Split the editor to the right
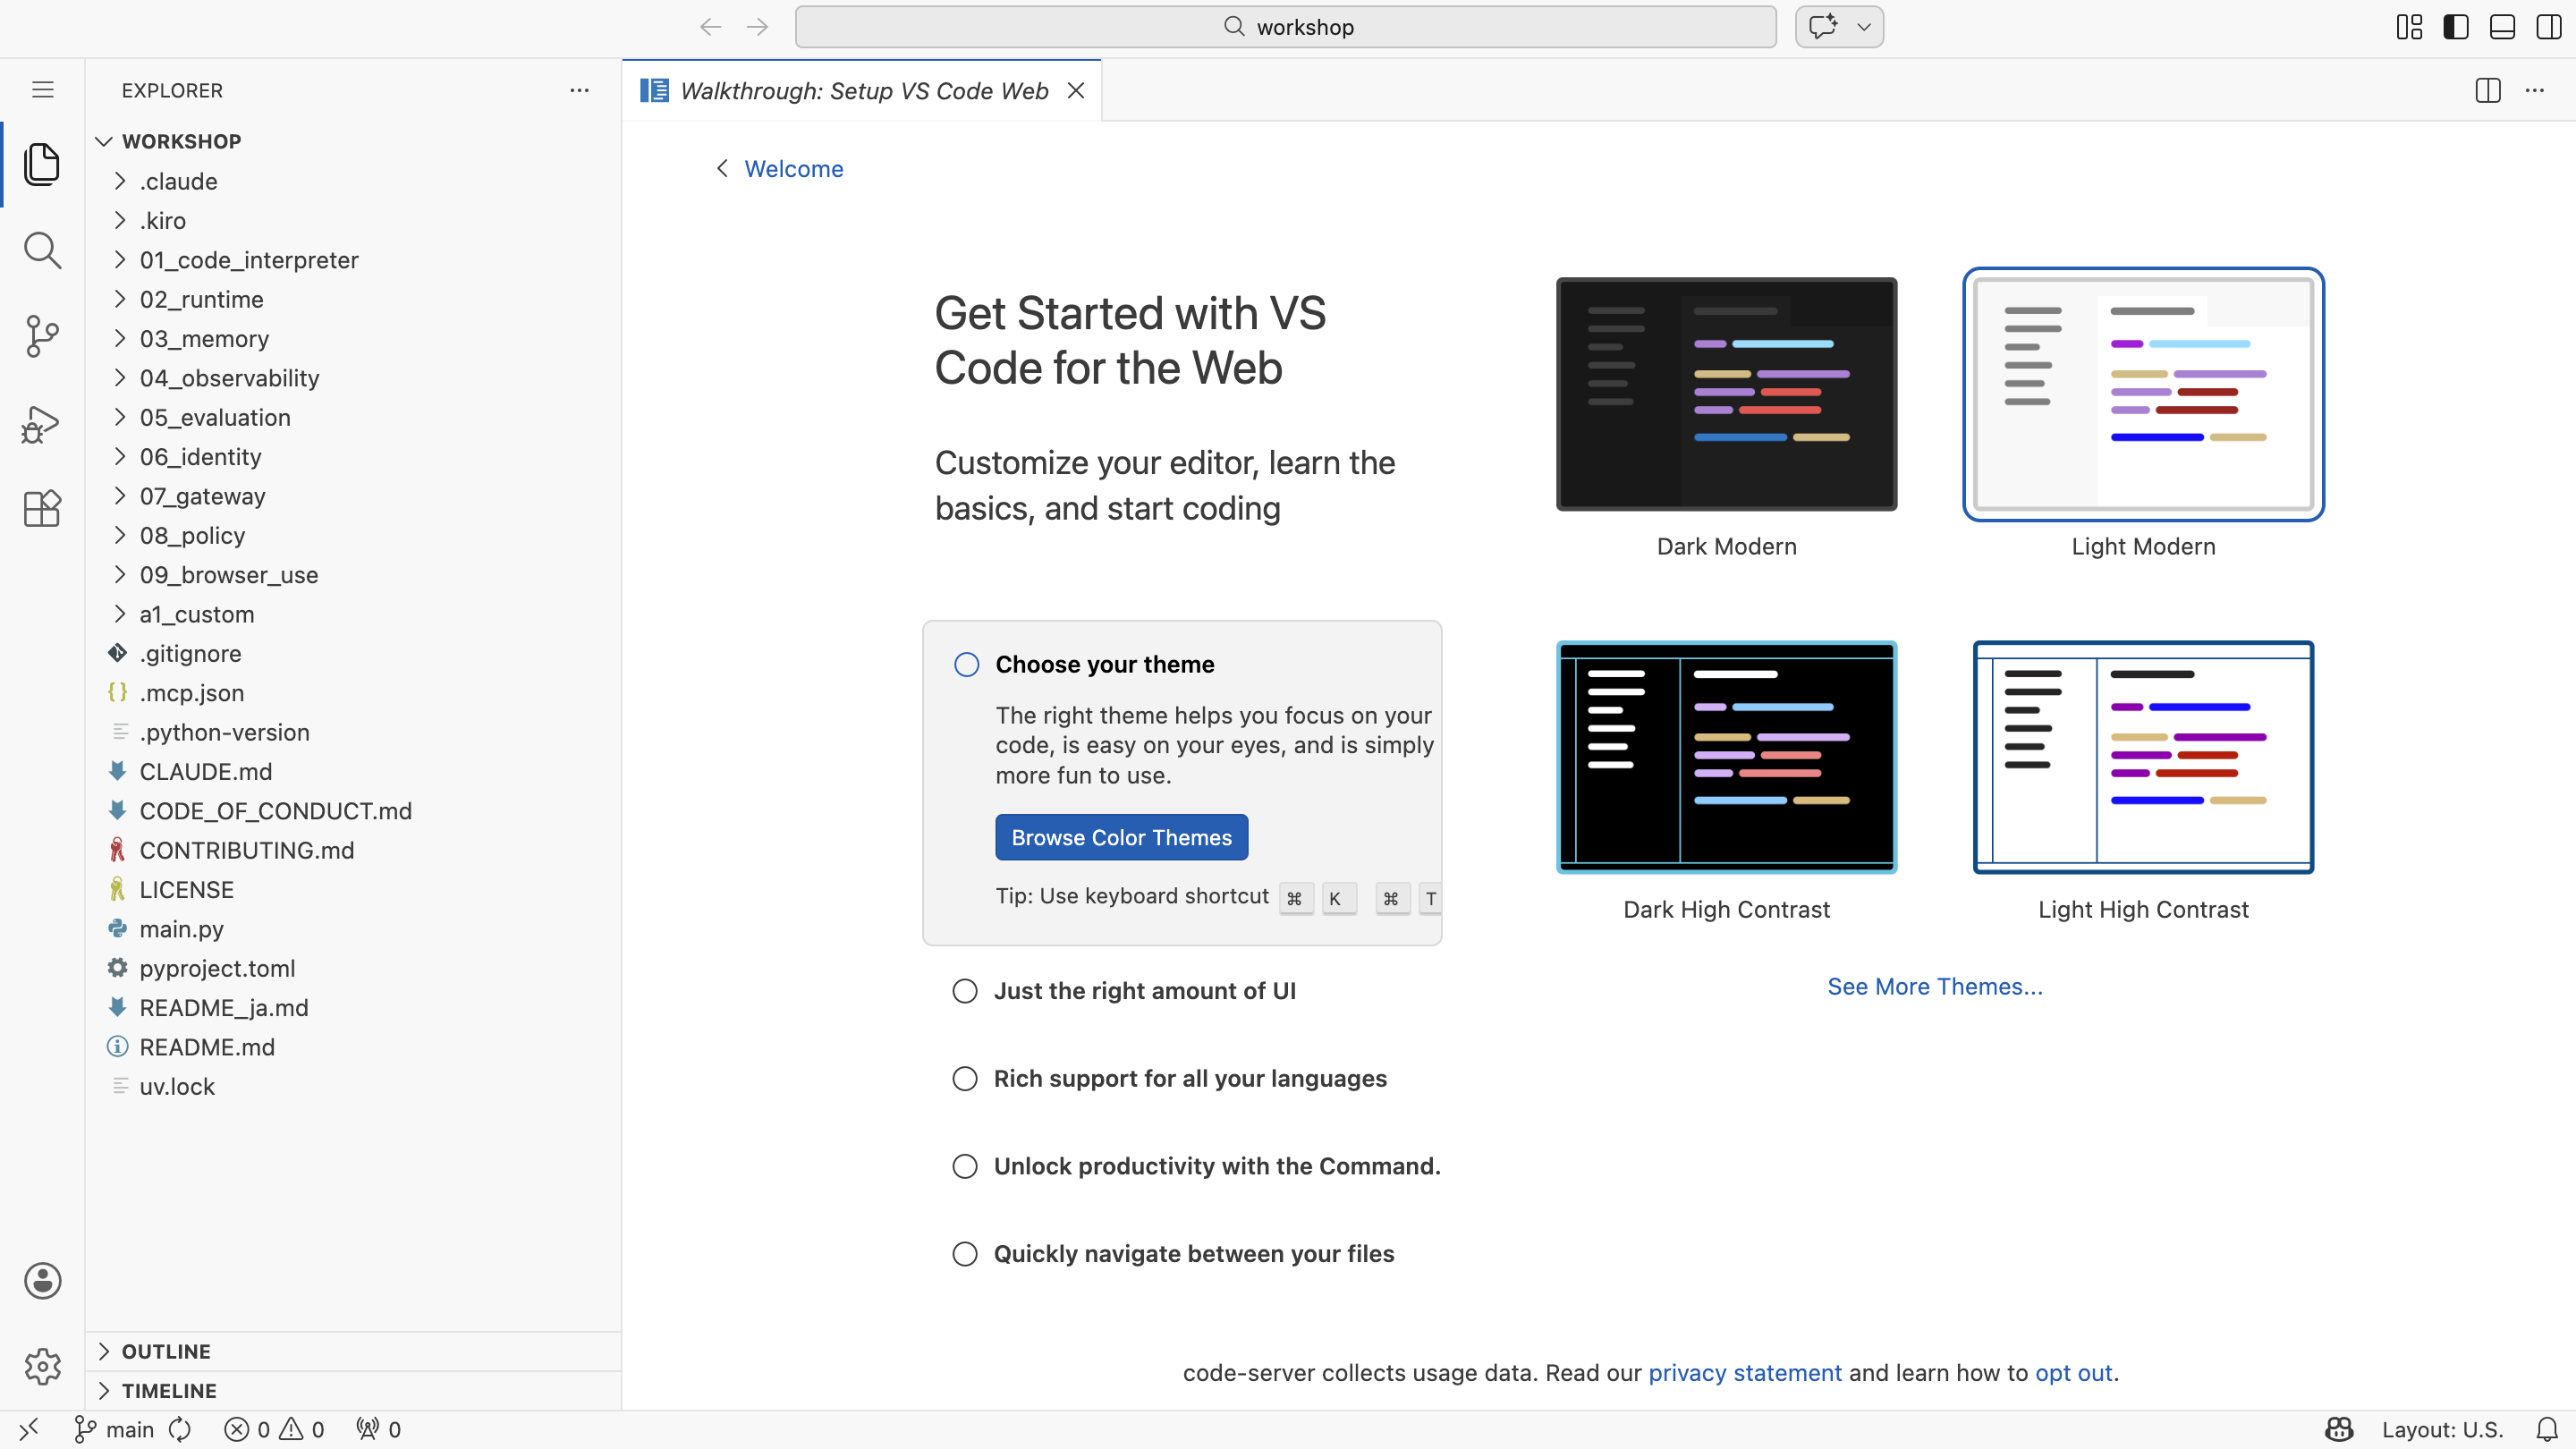This screenshot has height=1449, width=2576. click(x=2488, y=90)
